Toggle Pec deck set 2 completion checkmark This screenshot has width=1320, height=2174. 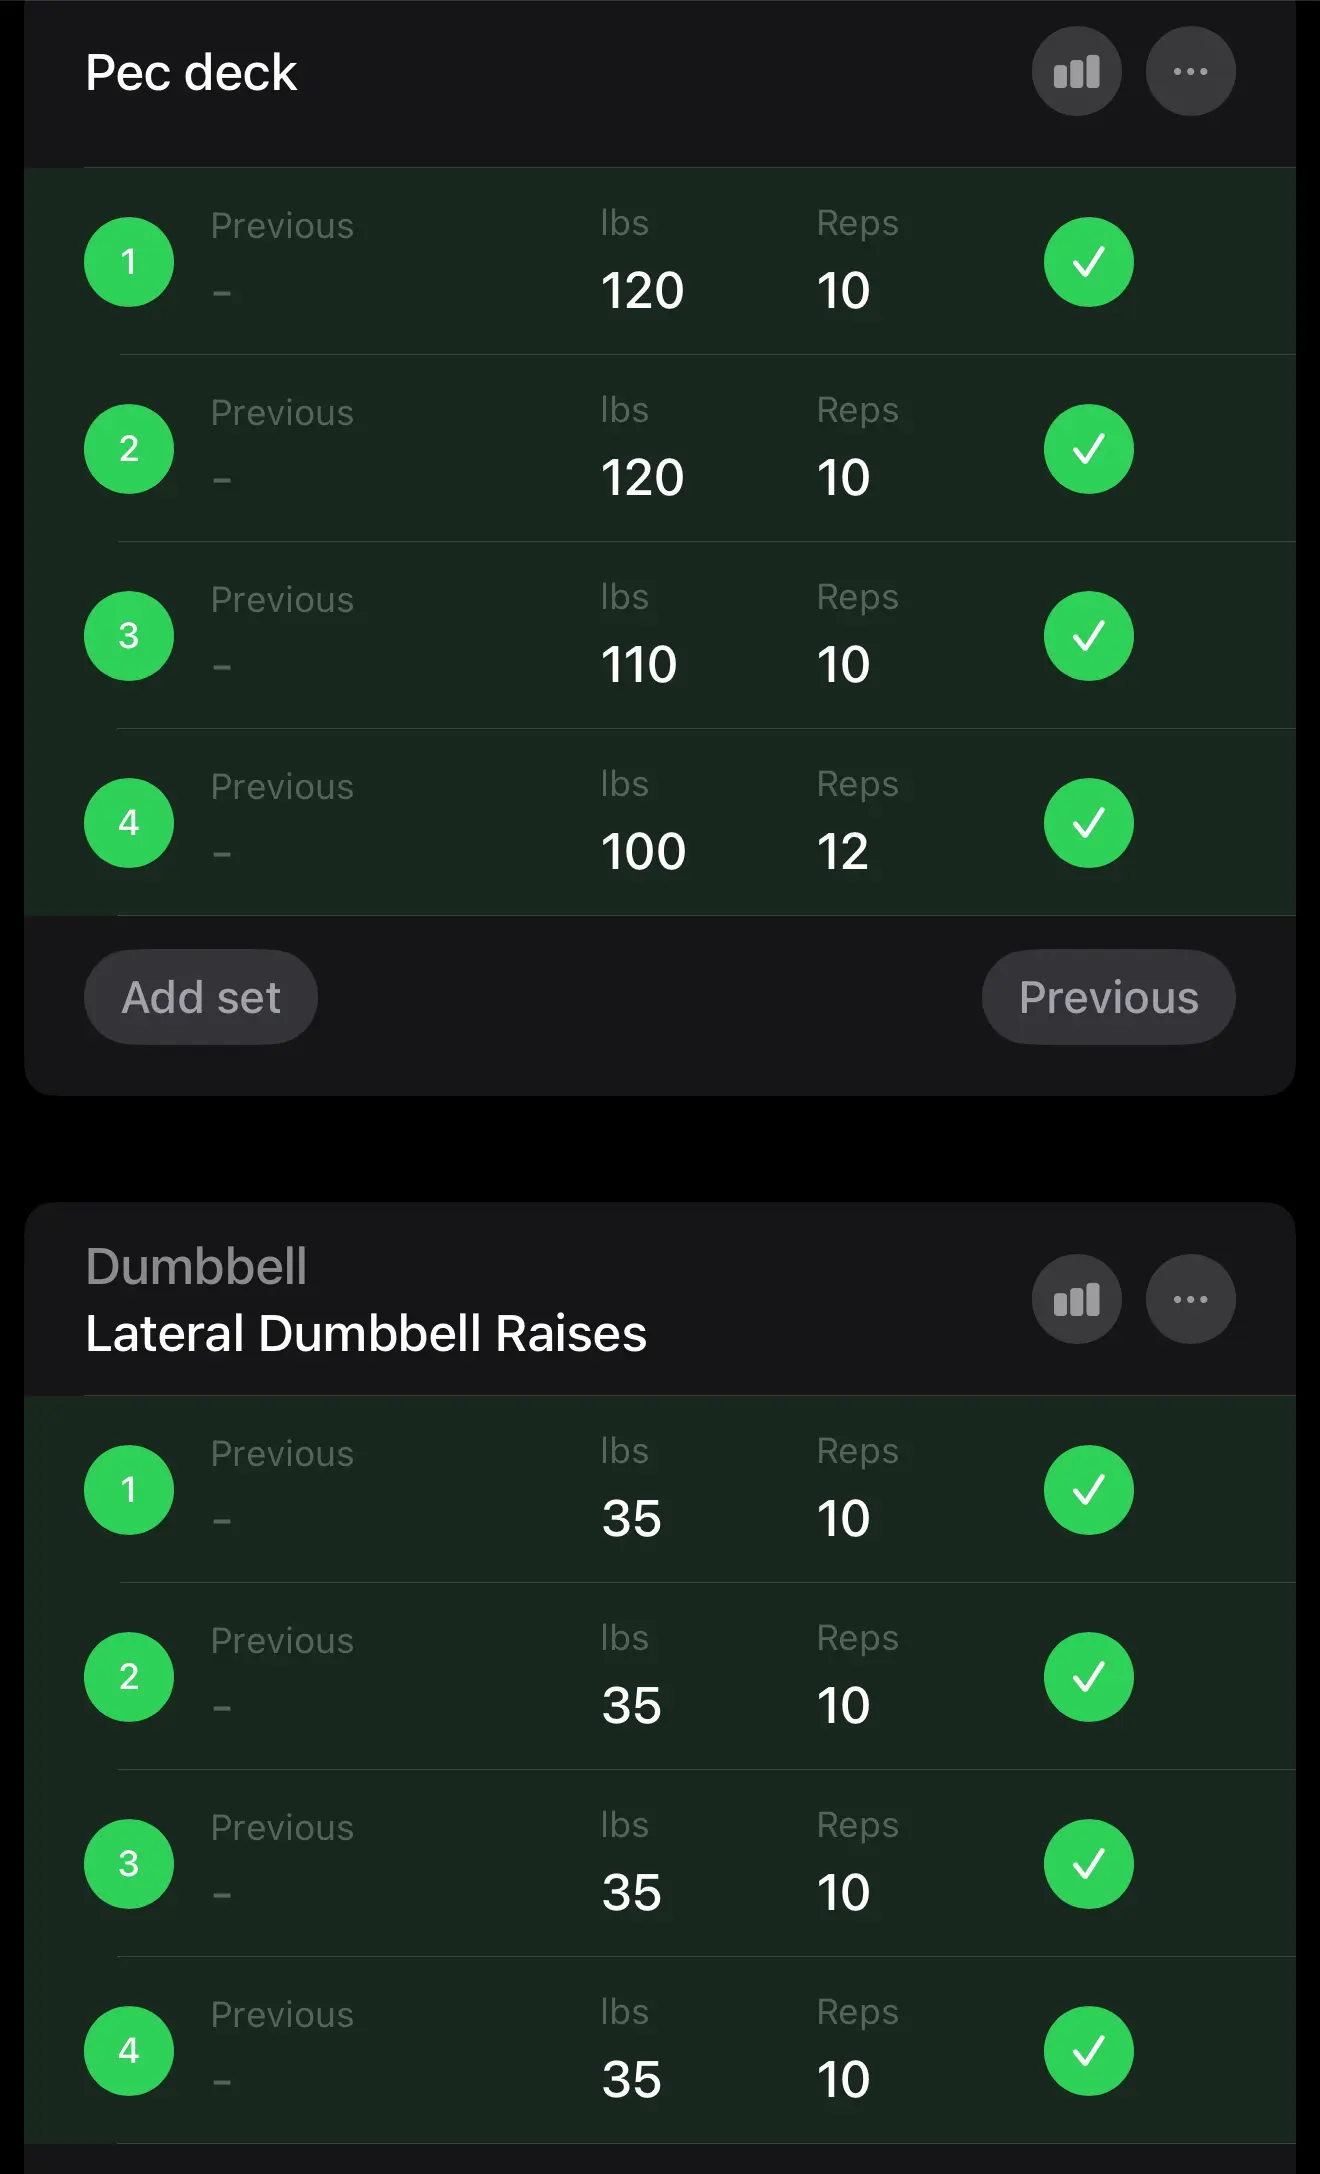point(1088,449)
